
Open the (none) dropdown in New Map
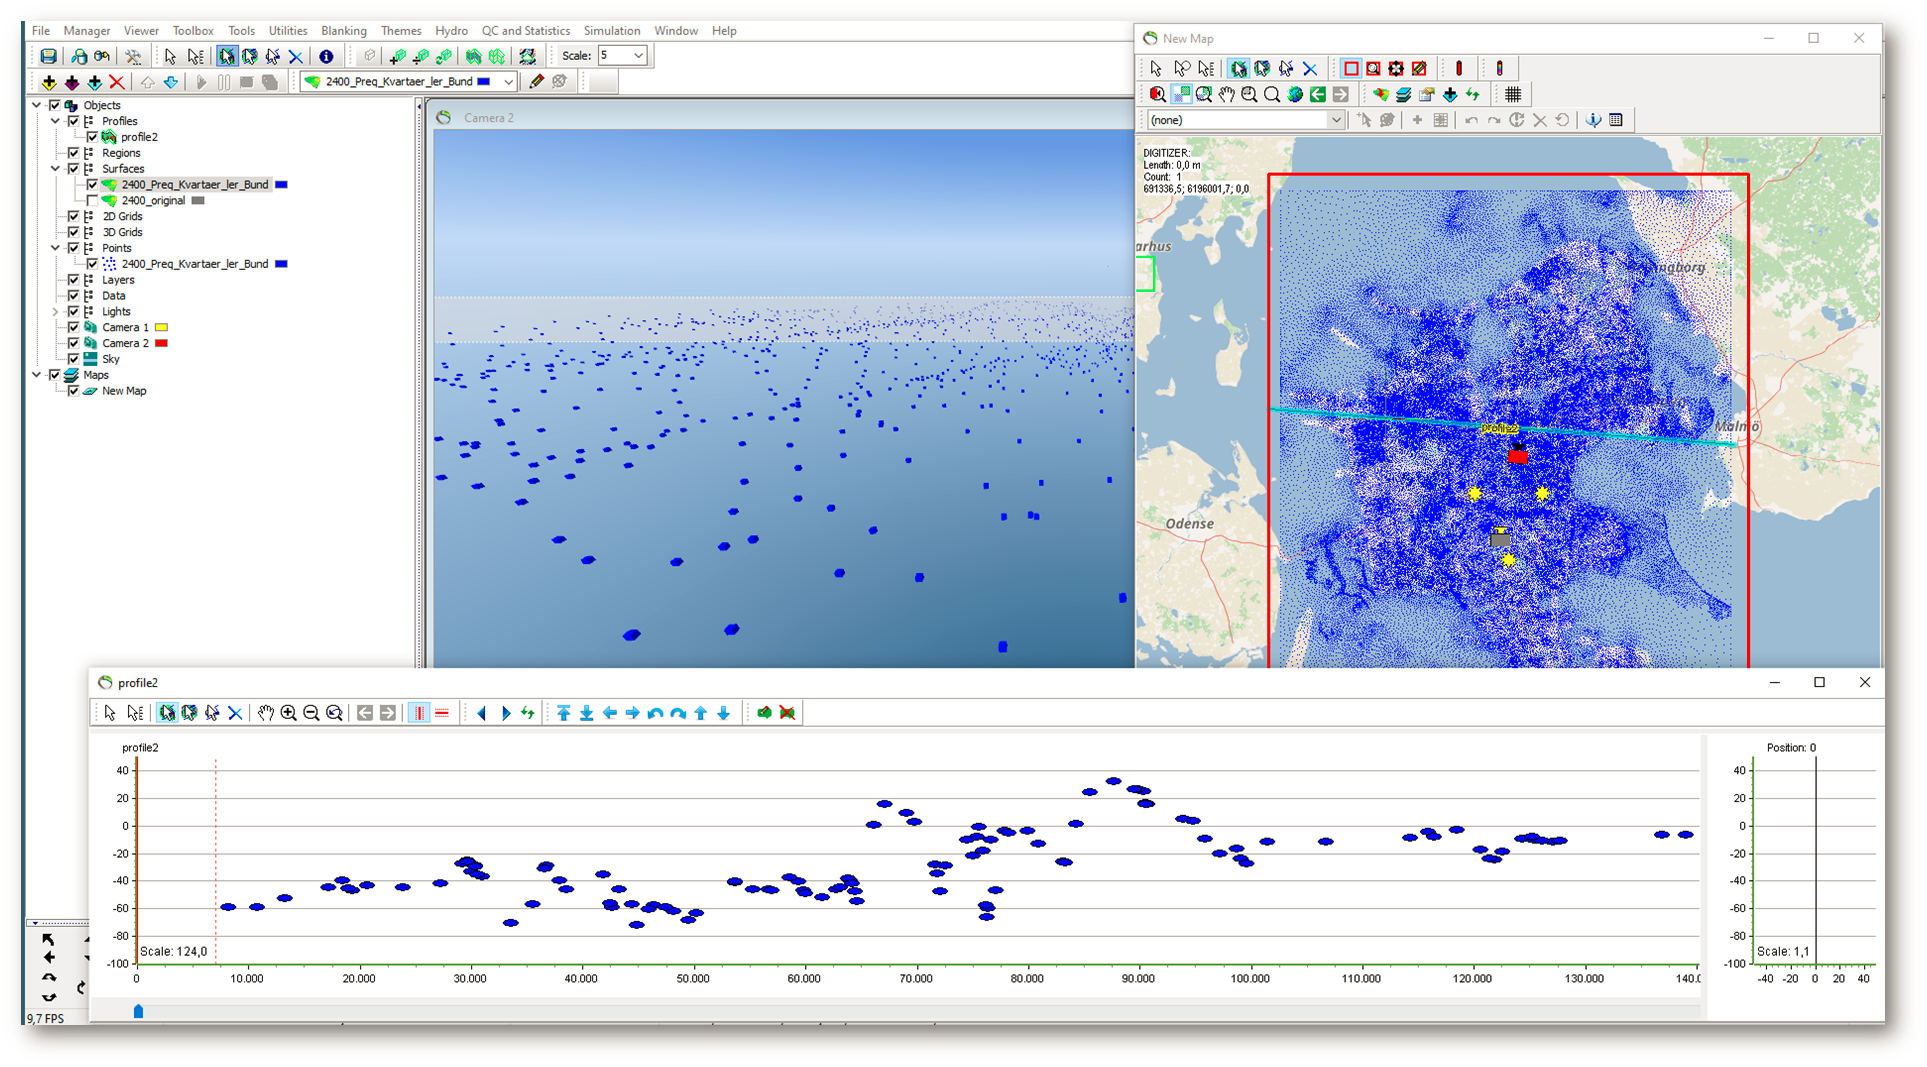click(x=1335, y=120)
